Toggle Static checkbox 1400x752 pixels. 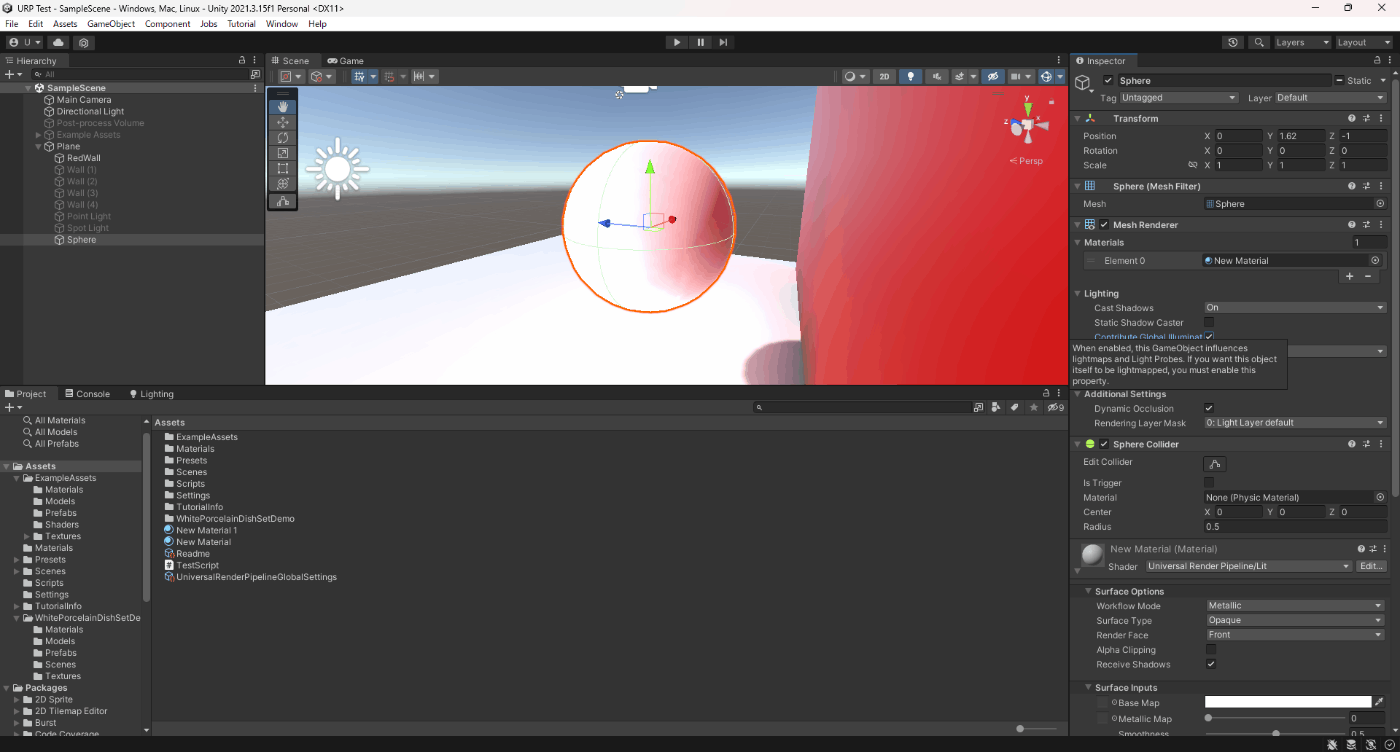click(x=1340, y=80)
